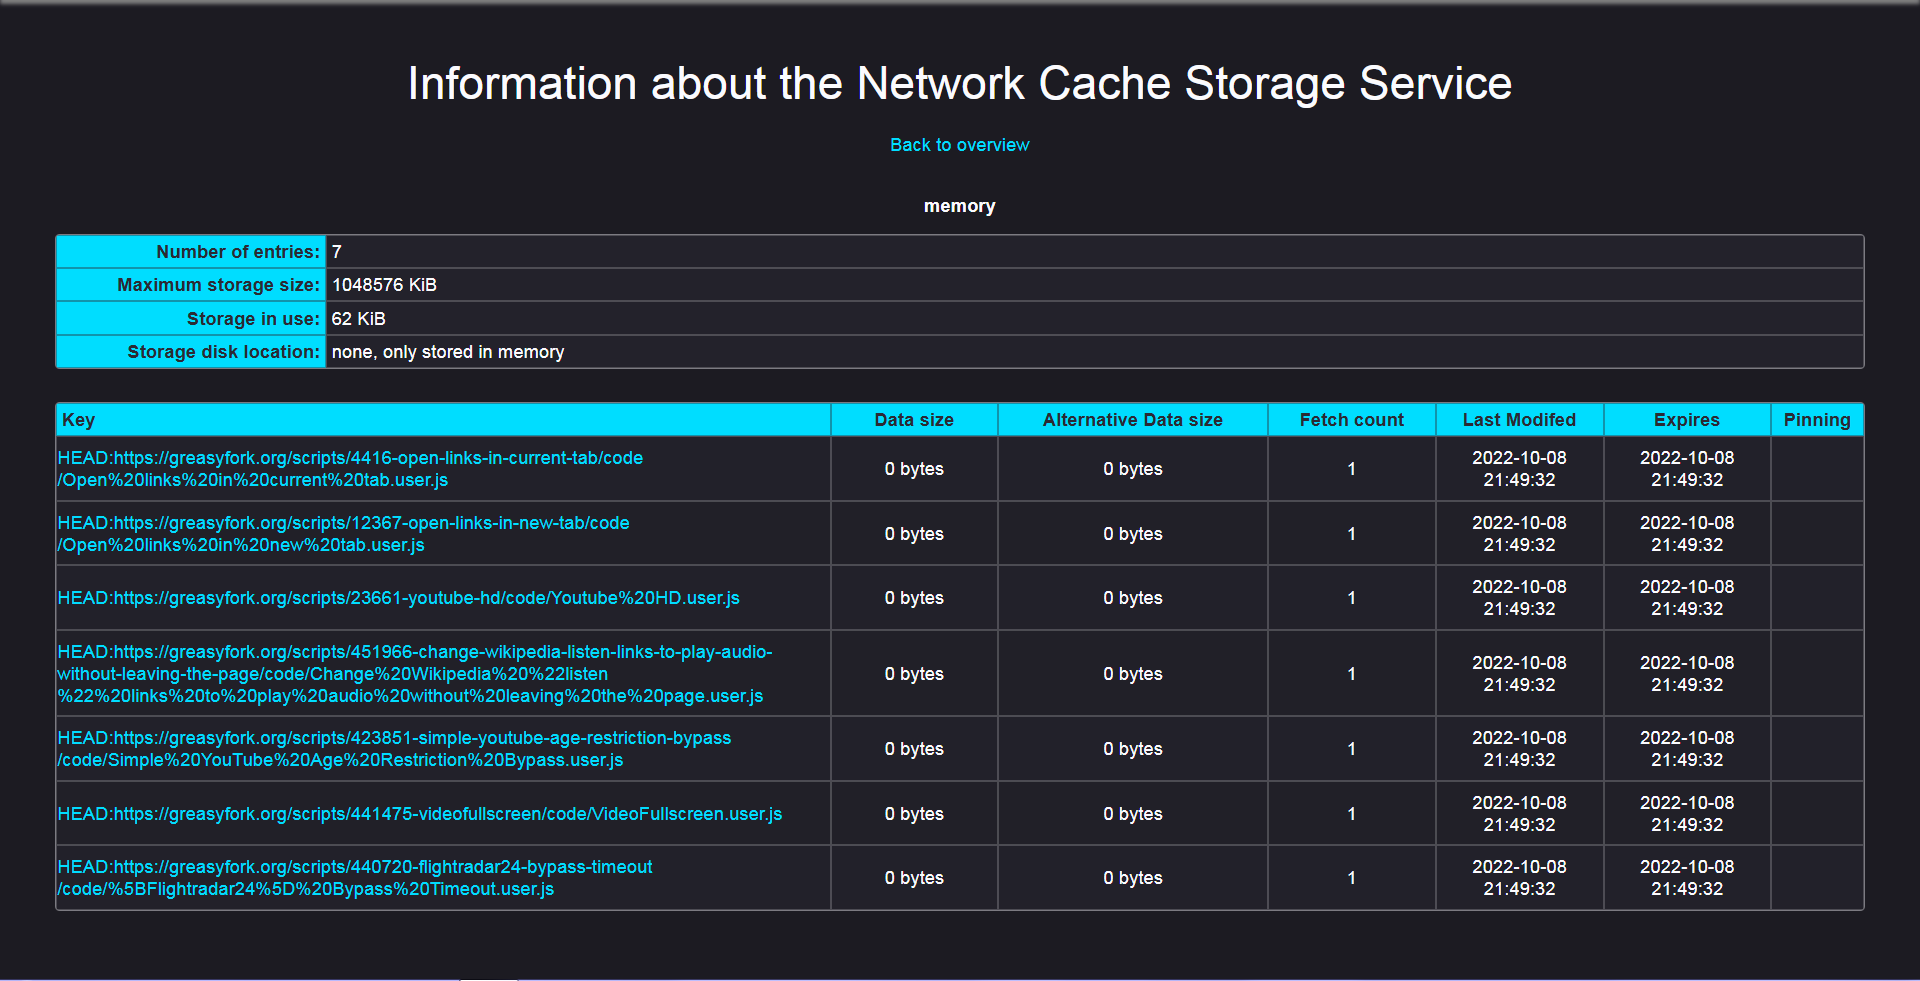Click Expires date of Flightradar24 row

[1687, 878]
